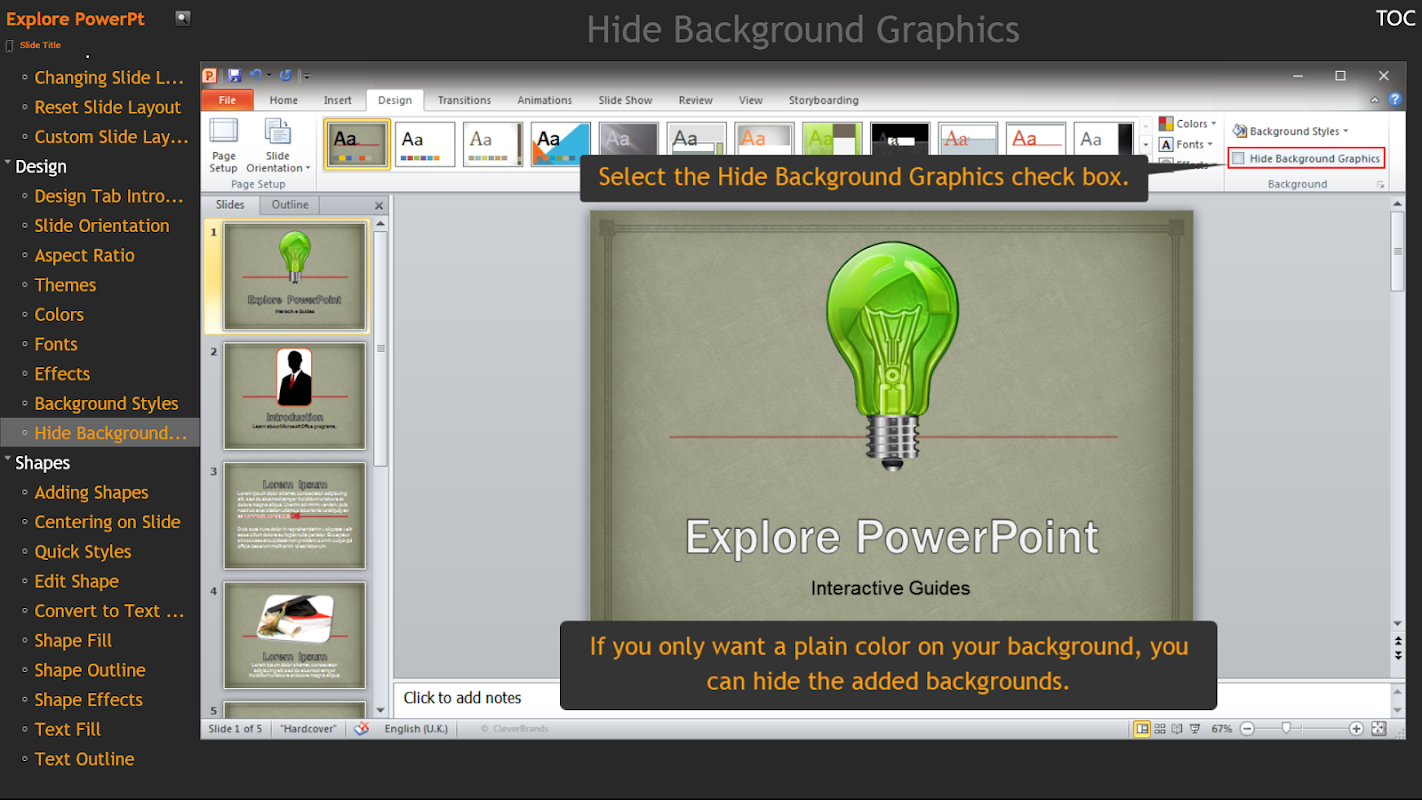Click the spell check icon in status bar

[x=362, y=729]
